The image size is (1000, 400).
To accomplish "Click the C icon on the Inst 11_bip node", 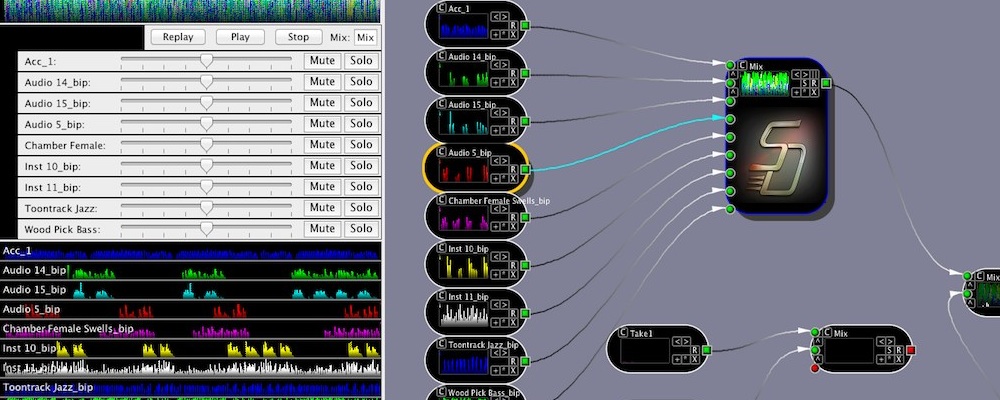I will click(x=442, y=297).
